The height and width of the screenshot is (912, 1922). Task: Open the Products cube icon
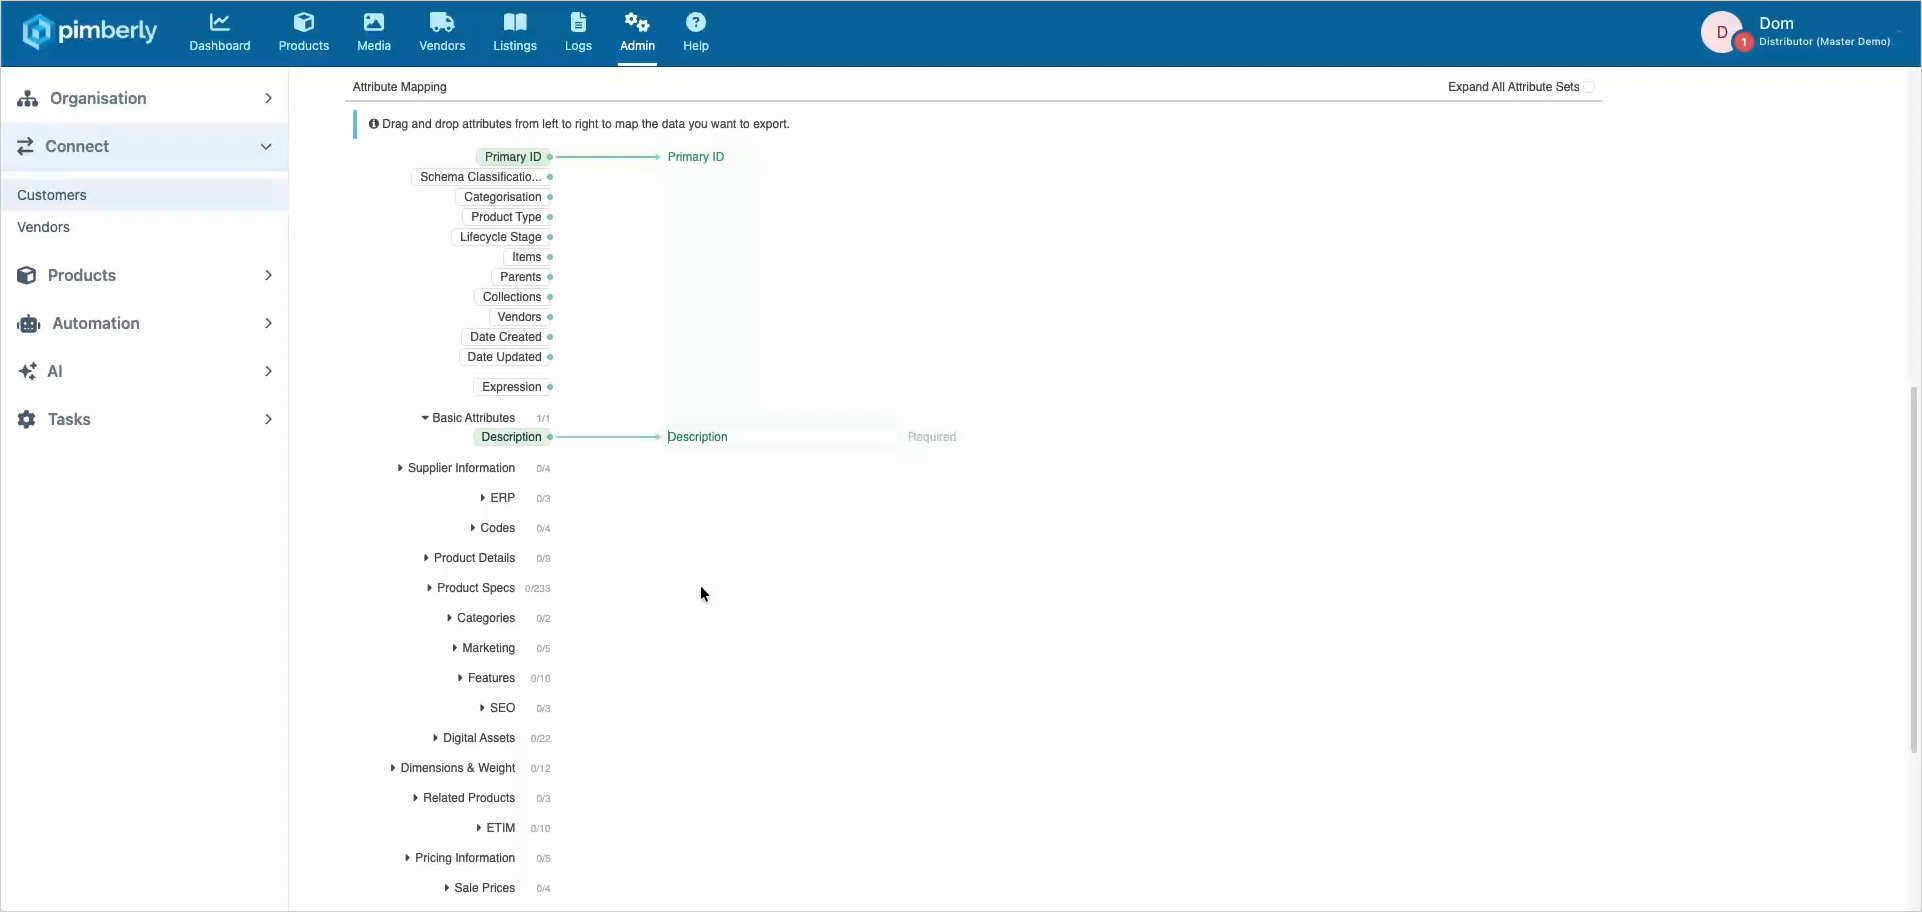point(304,22)
